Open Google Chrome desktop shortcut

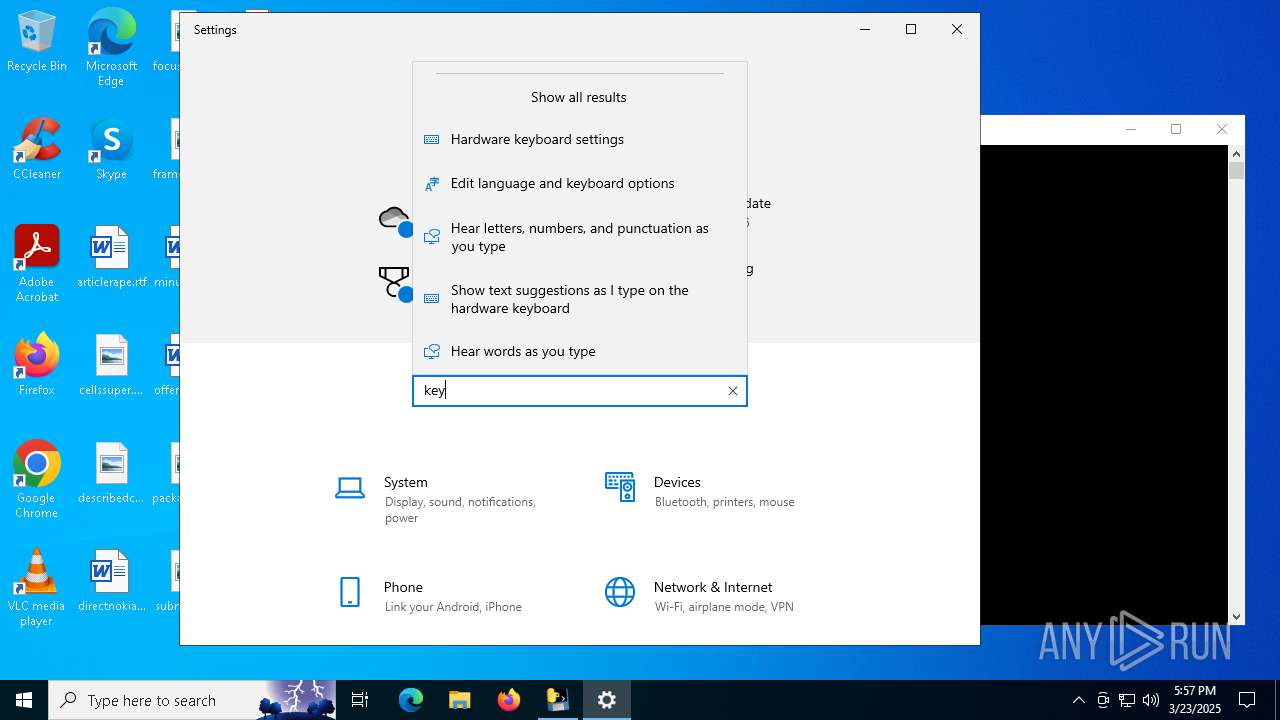tap(37, 480)
